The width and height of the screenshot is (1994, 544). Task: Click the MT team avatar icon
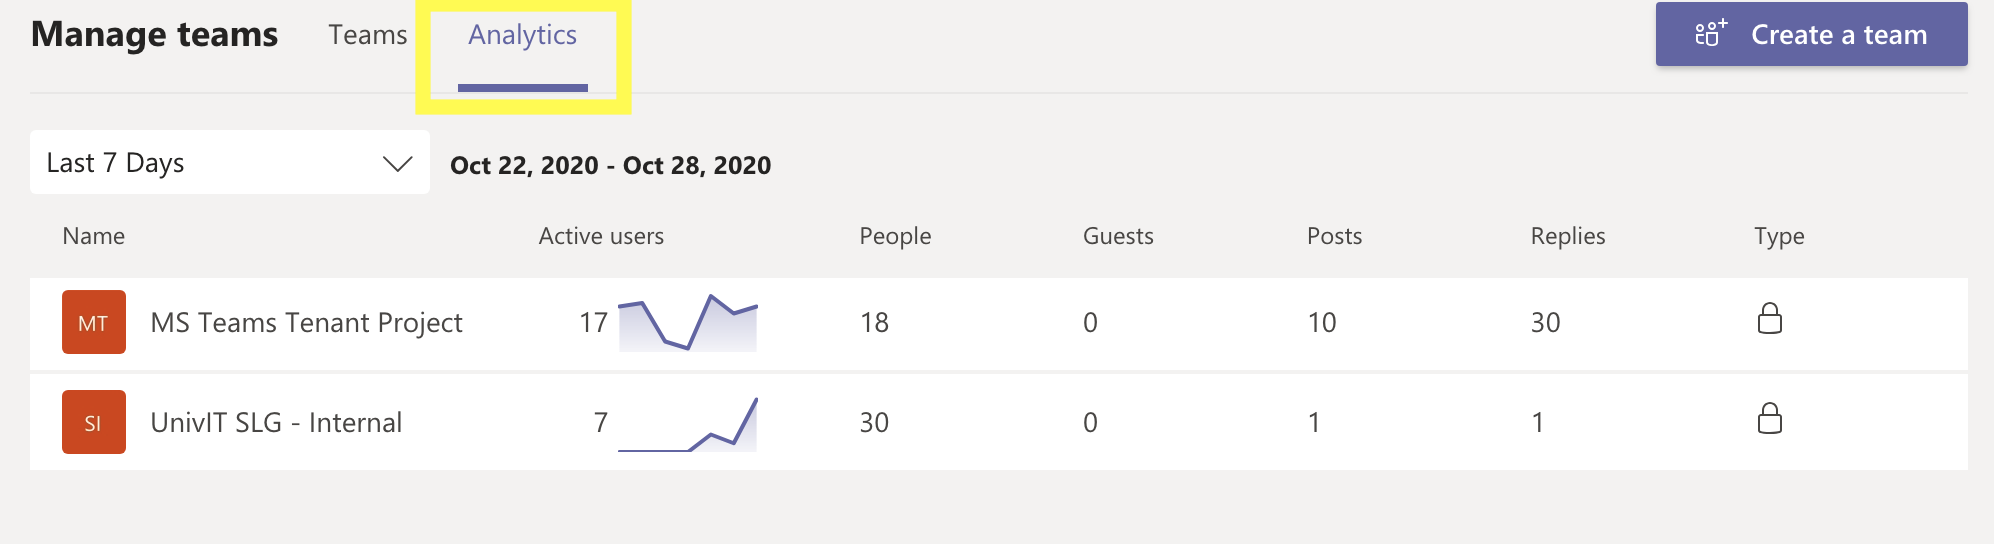(x=94, y=322)
